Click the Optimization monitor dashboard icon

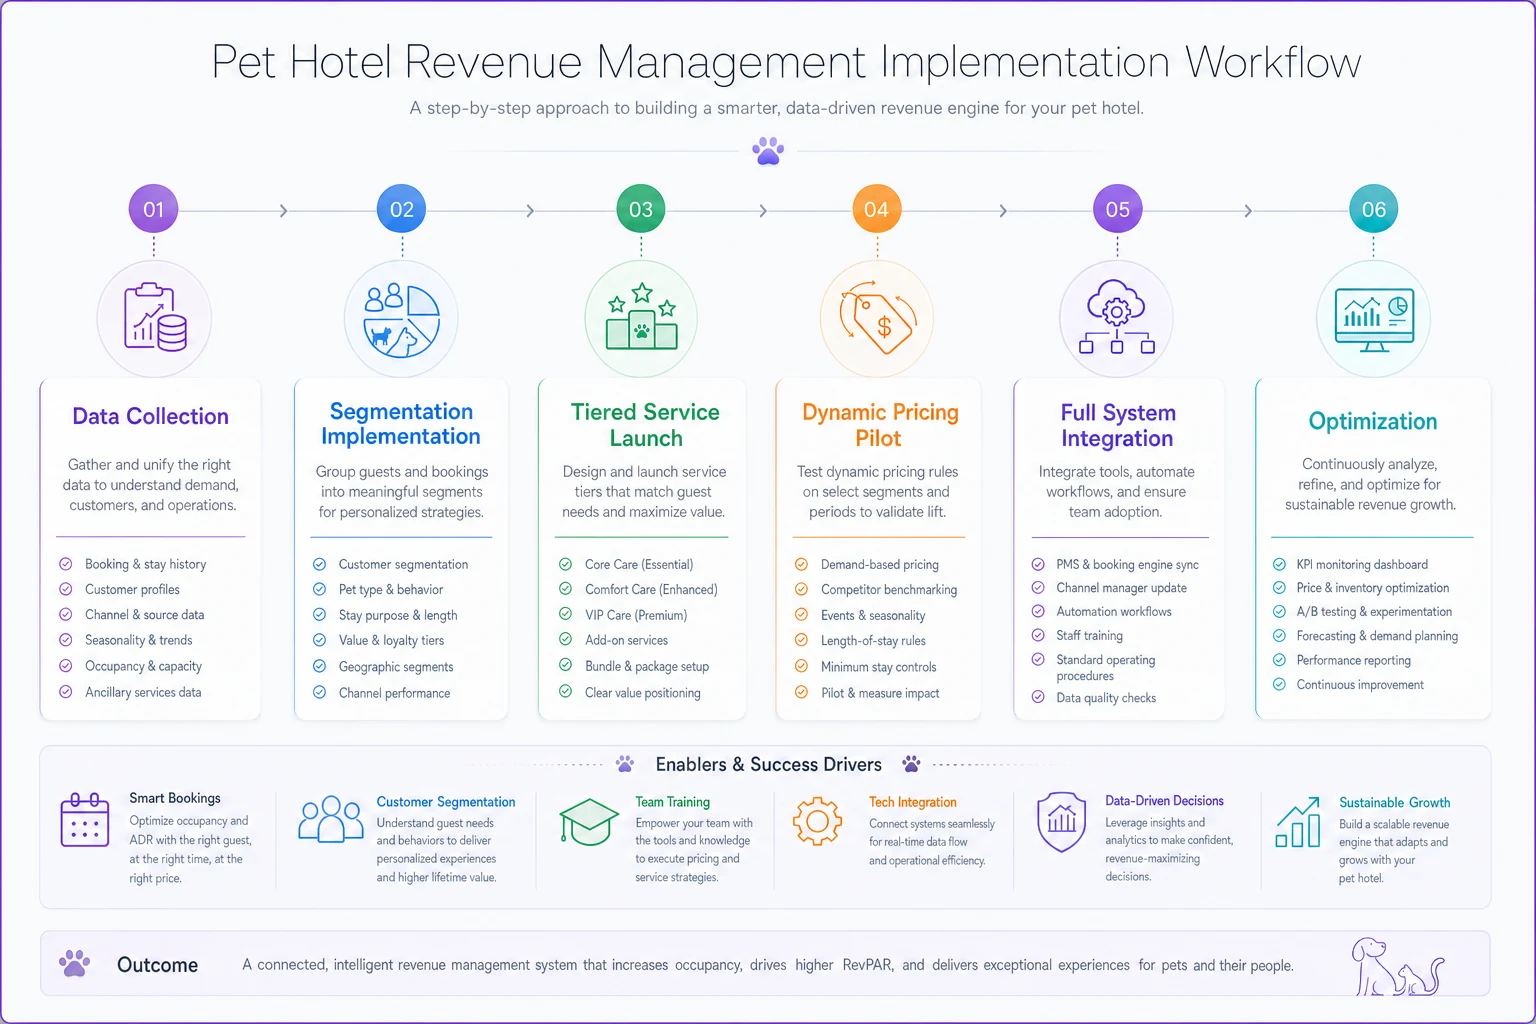(1374, 320)
